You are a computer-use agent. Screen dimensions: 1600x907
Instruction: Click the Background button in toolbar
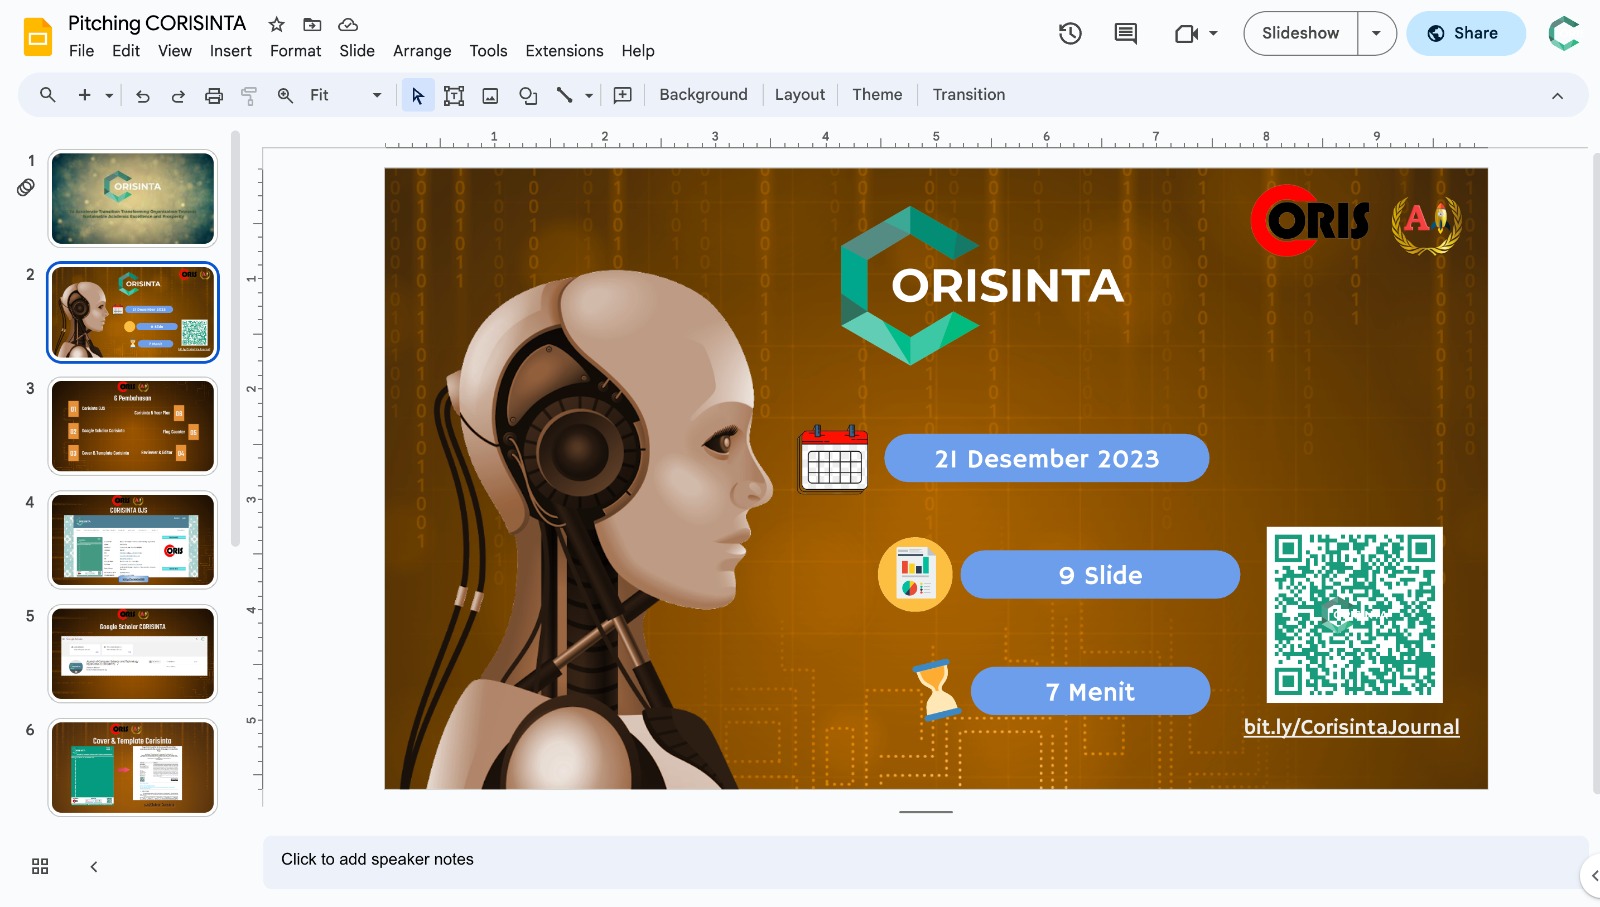point(703,95)
